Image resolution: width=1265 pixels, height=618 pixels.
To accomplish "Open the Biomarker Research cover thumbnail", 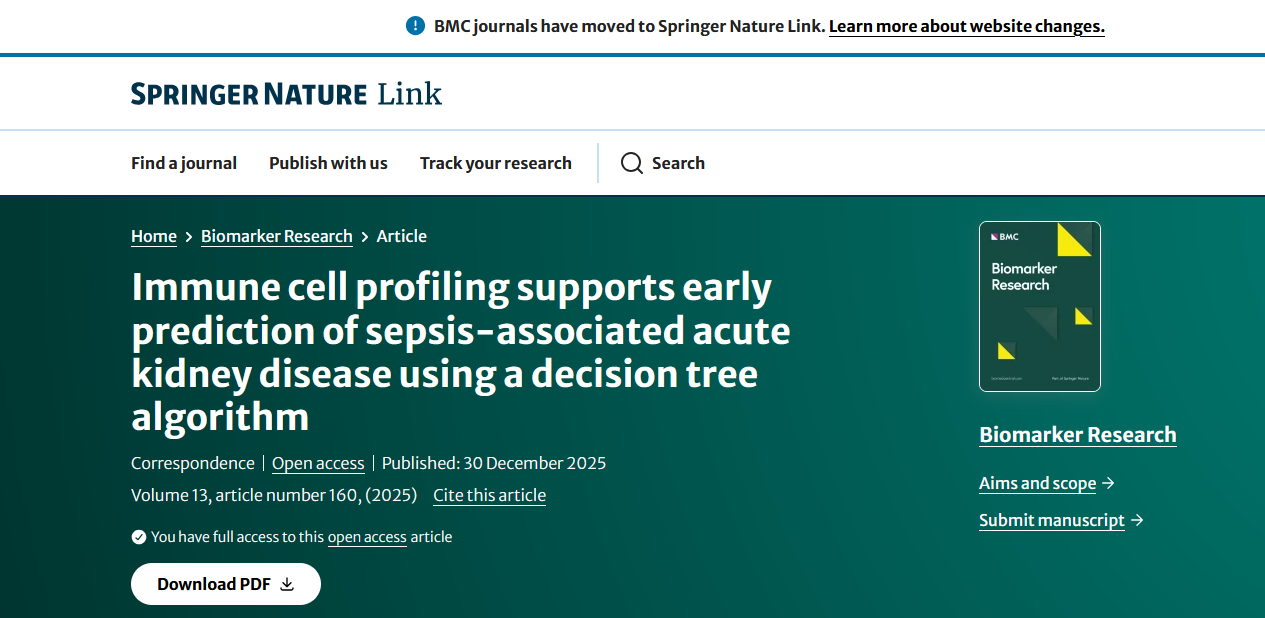I will pos(1039,306).
